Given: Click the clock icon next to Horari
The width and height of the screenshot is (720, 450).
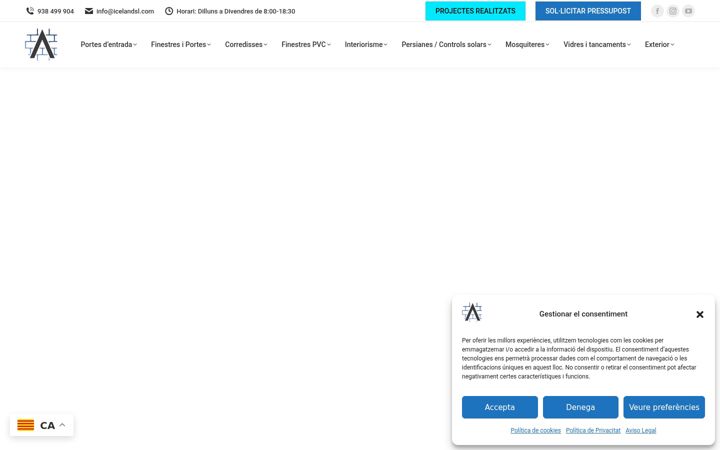Looking at the screenshot, I should pos(169,11).
